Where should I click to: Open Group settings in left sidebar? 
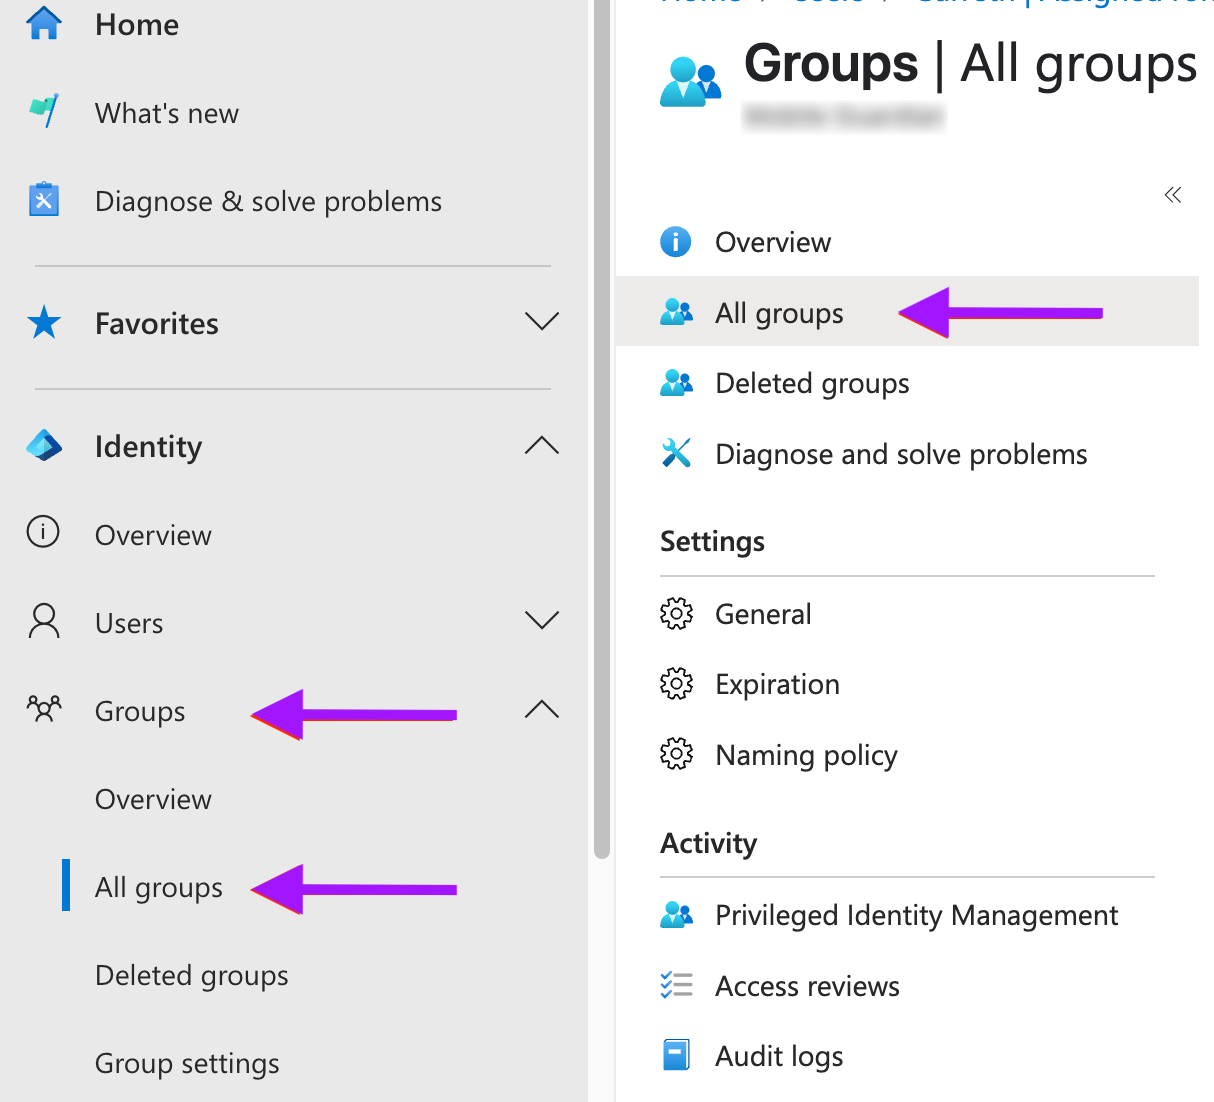(x=187, y=1064)
